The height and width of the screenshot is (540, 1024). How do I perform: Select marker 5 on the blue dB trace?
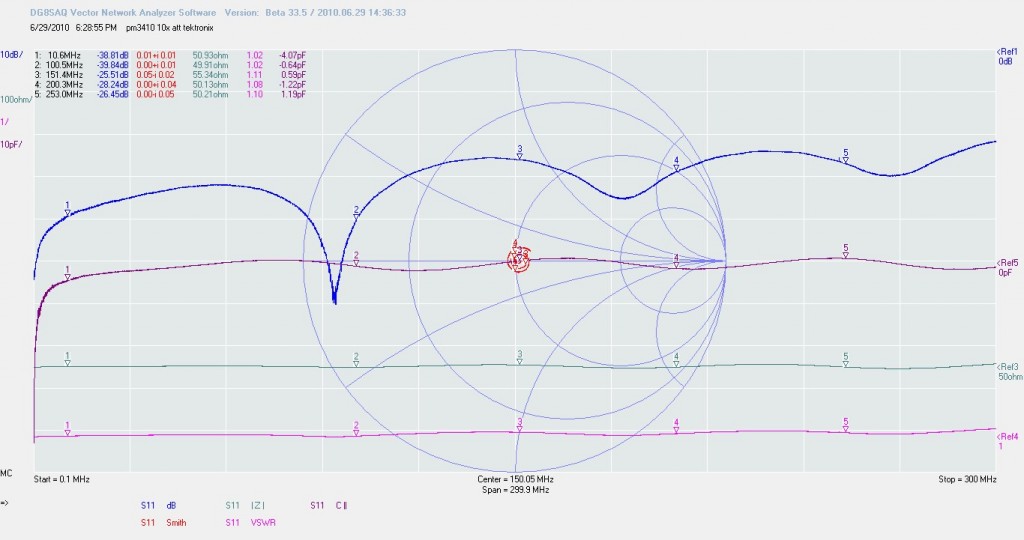coord(845,156)
